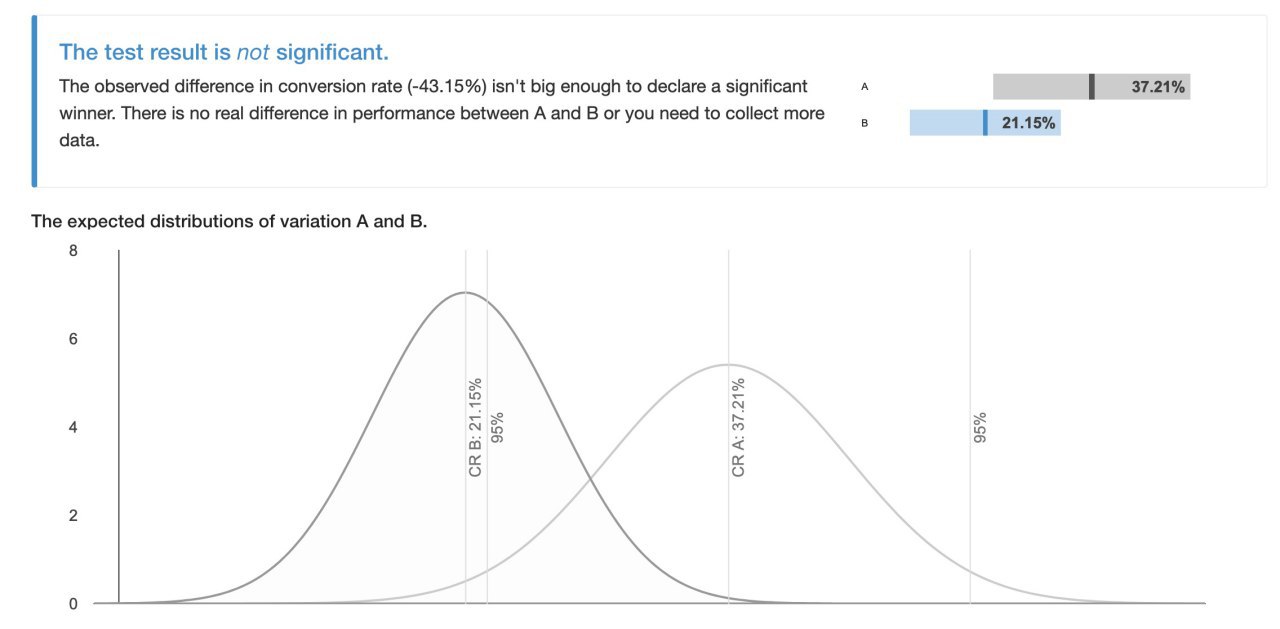Click the italic word "not" in the heading
Image resolution: width=1280 pixels, height=629 pixels.
coord(253,52)
